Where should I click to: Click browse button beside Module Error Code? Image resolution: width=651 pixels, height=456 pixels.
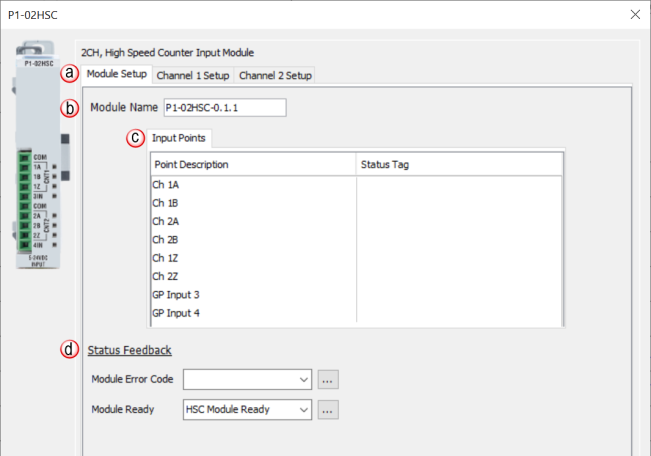(328, 380)
